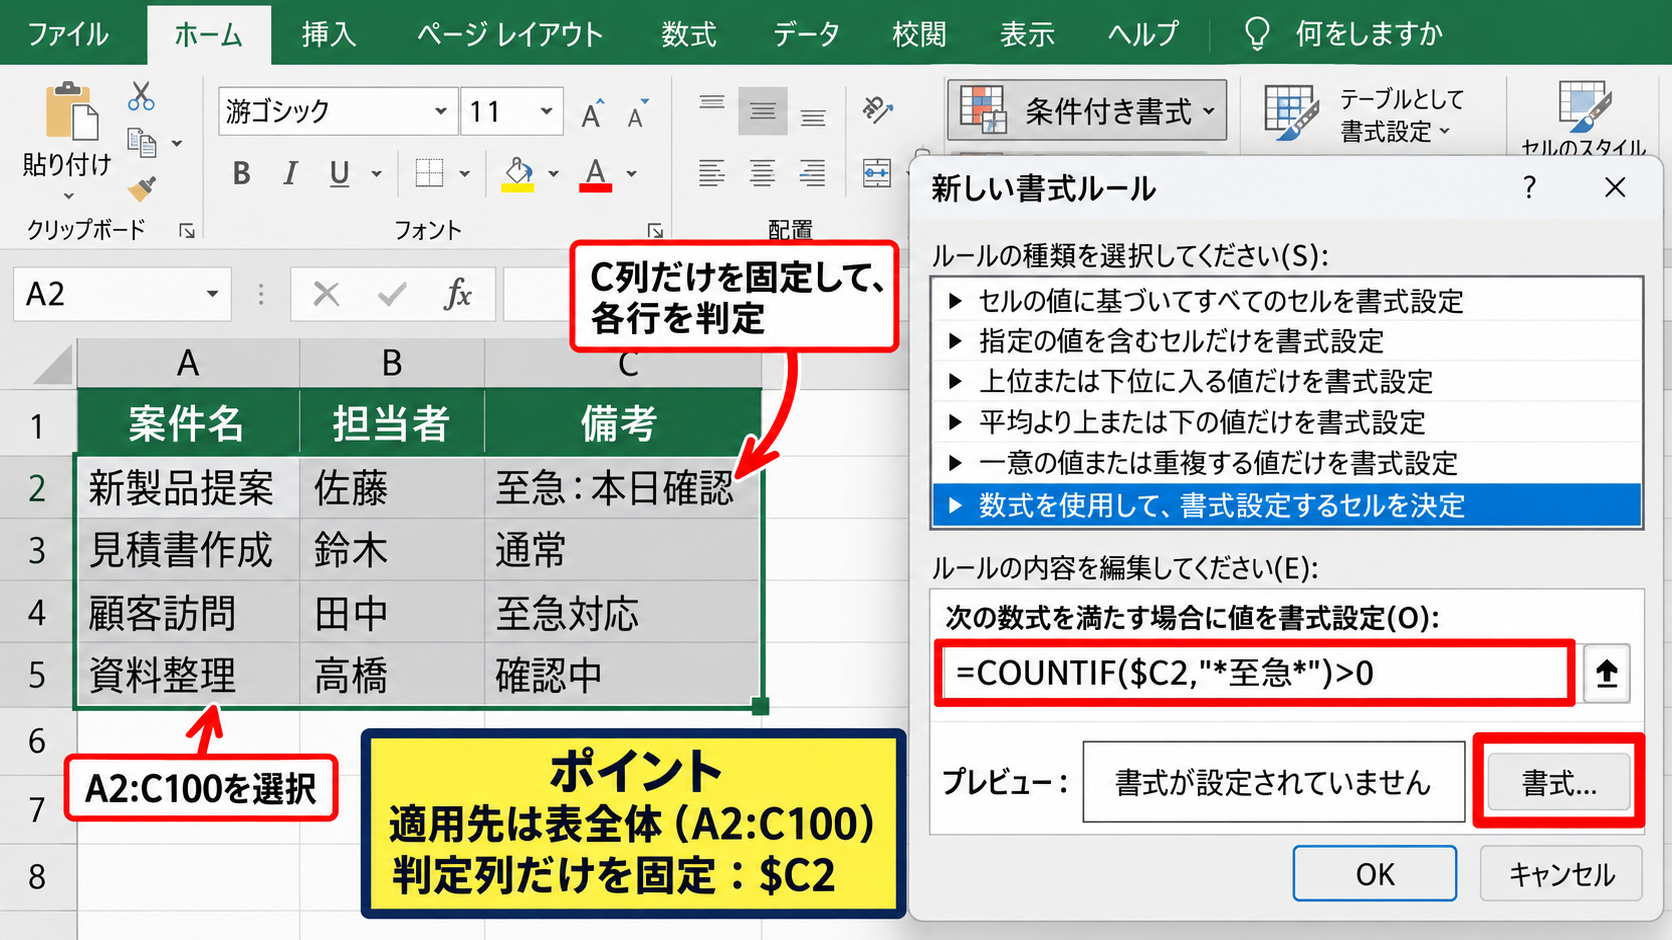Toggle italic formatting
The height and width of the screenshot is (940, 1672).
(290, 173)
